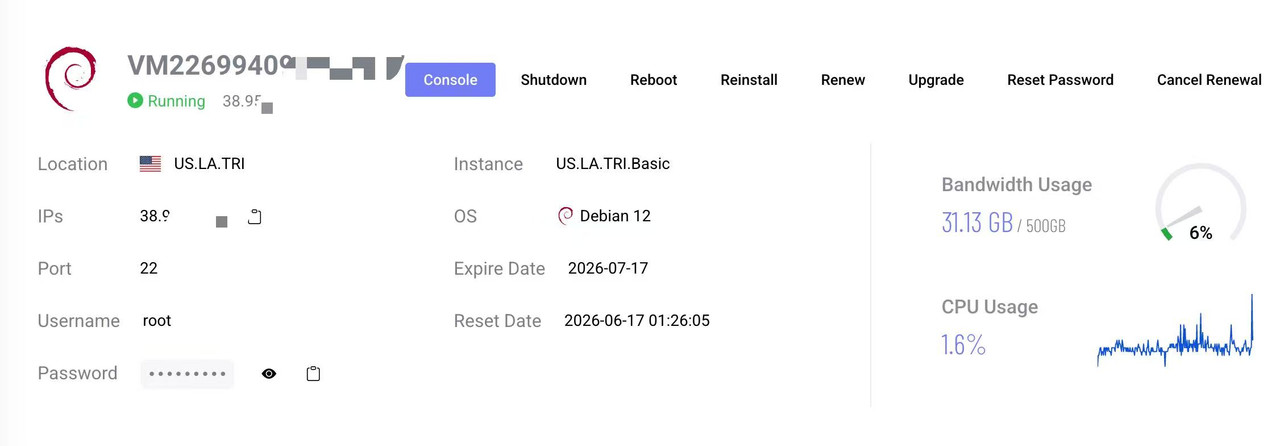The height and width of the screenshot is (446, 1280).
Task: Click the US flag location icon
Action: click(x=150, y=164)
